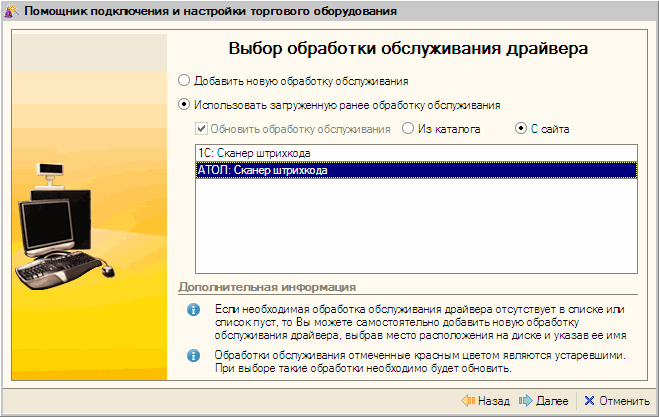
Task: Select 'Использовать загруженную ранее обработку' radio button
Action: tap(183, 104)
